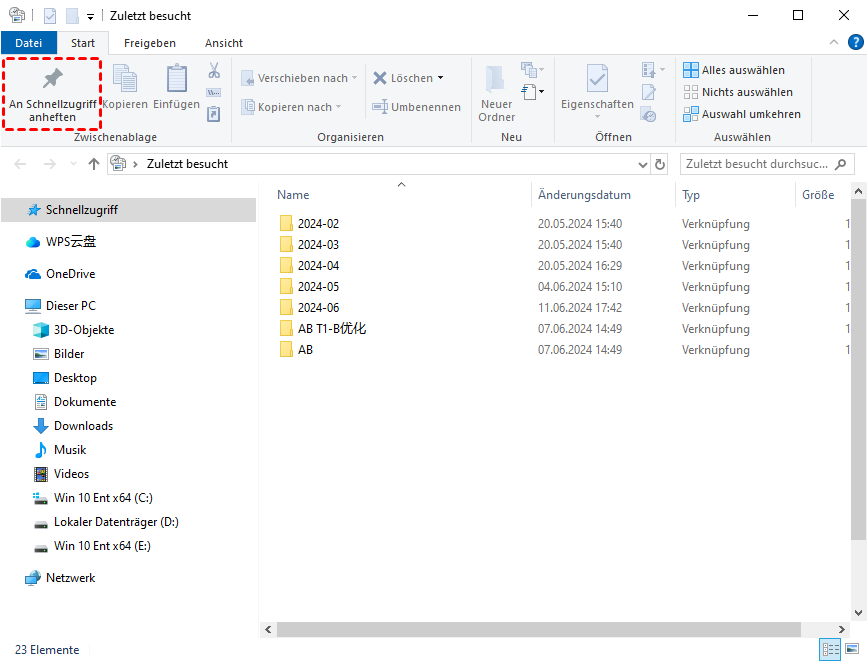
Task: Click the Kopieren ribbon button
Action: (125, 87)
